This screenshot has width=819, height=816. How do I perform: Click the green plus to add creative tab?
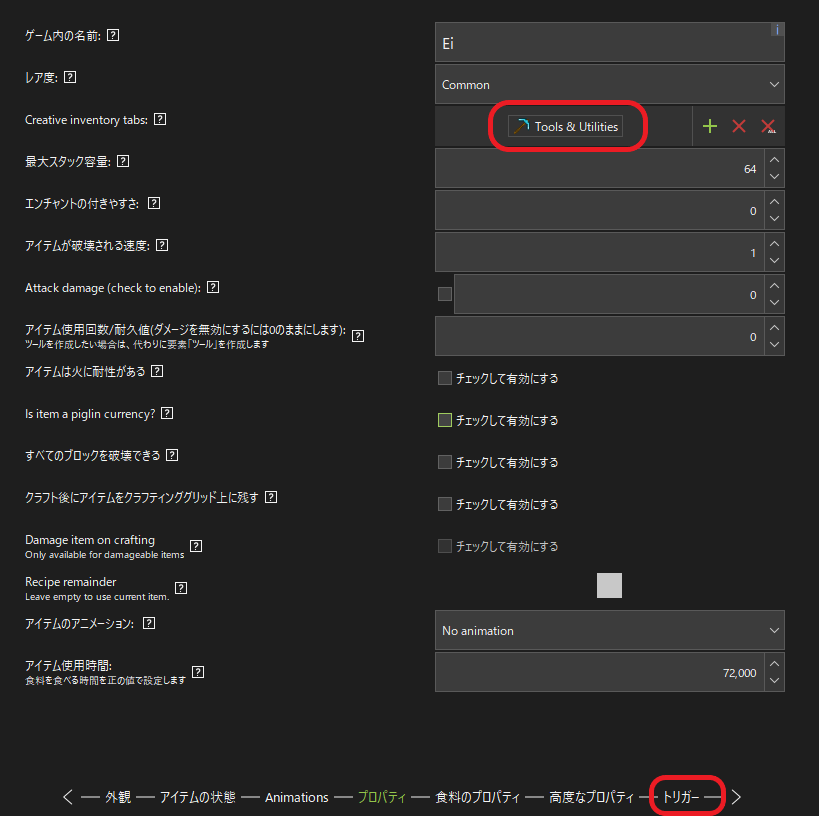click(710, 126)
